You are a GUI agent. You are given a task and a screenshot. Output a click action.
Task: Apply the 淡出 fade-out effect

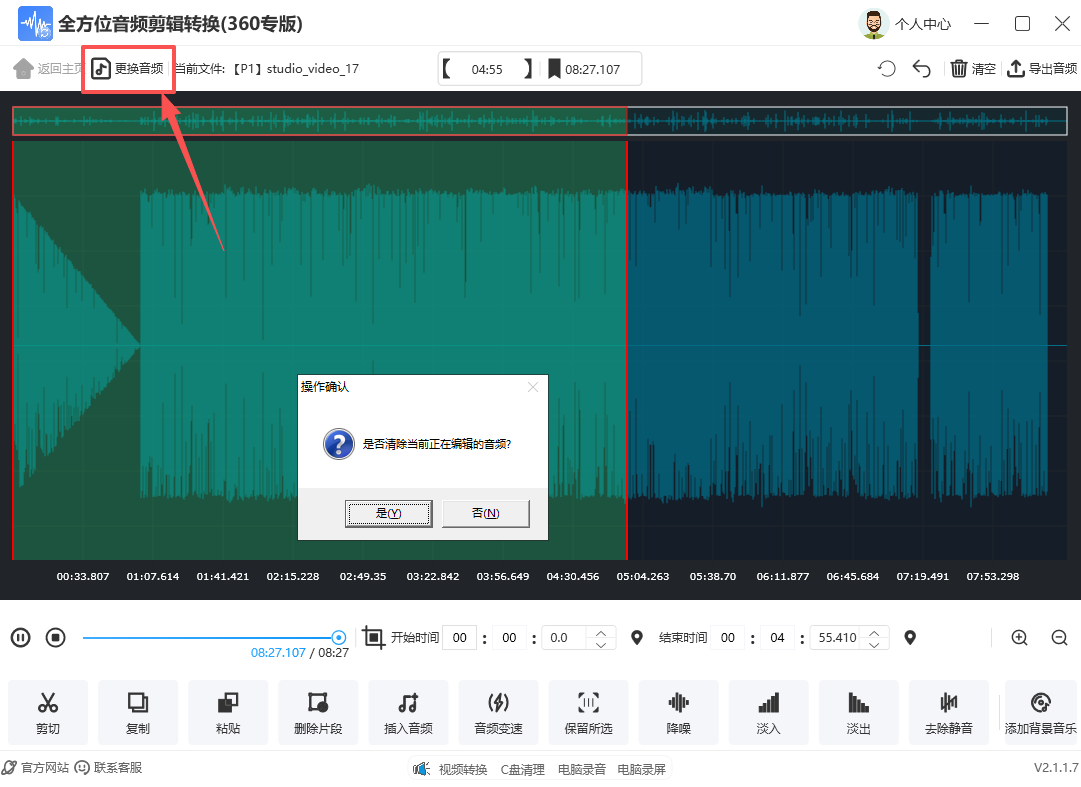point(858,712)
